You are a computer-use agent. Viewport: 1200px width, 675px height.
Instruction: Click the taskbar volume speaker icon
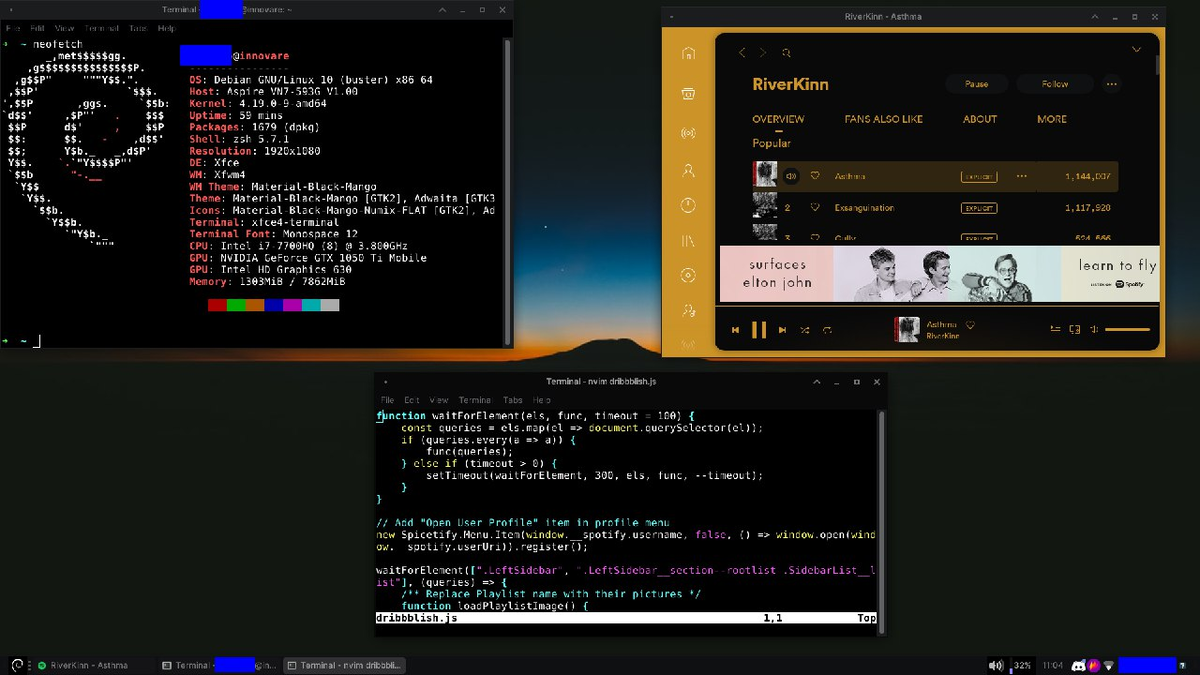point(996,665)
